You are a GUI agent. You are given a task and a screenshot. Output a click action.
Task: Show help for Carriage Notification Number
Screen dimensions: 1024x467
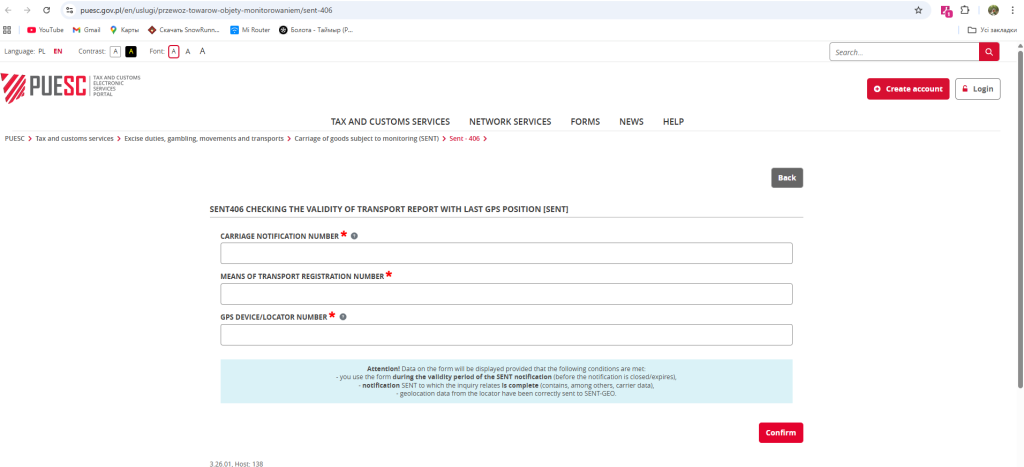(354, 236)
